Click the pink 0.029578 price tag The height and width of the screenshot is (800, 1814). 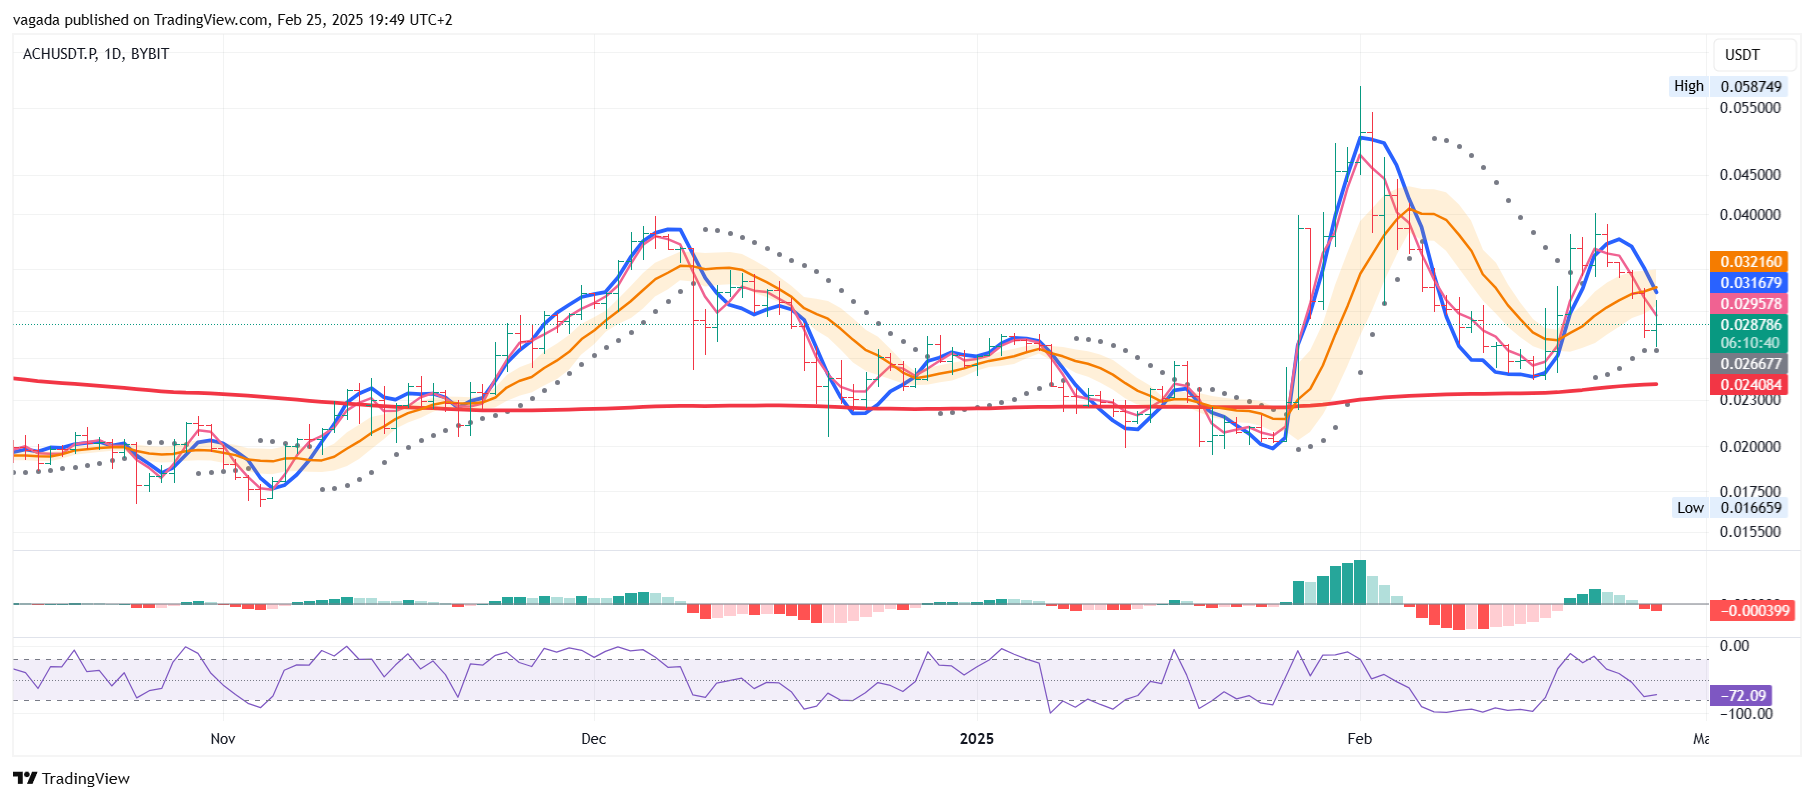click(x=1750, y=304)
